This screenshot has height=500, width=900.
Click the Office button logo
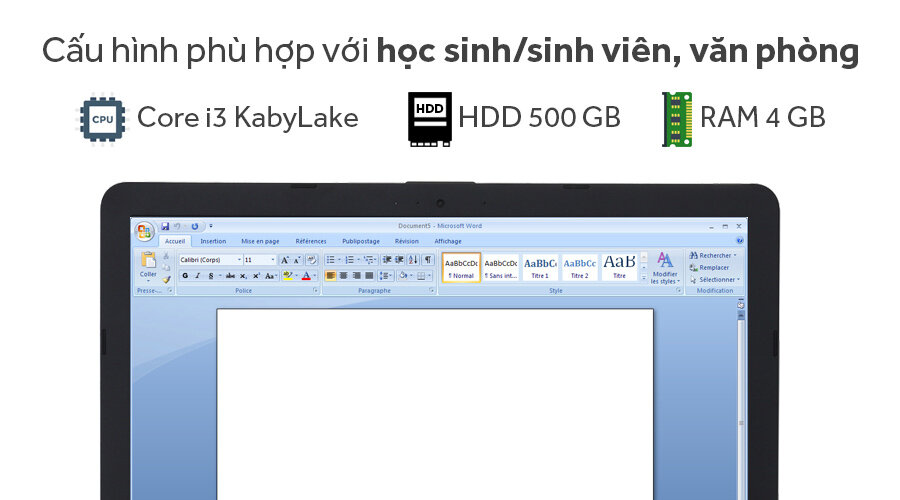point(144,230)
